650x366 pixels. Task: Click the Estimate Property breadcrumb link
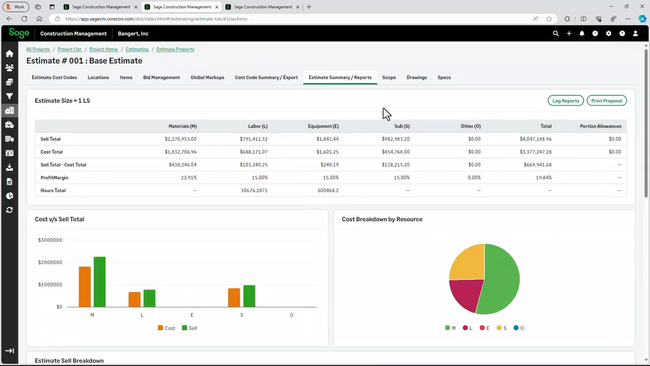tap(175, 49)
